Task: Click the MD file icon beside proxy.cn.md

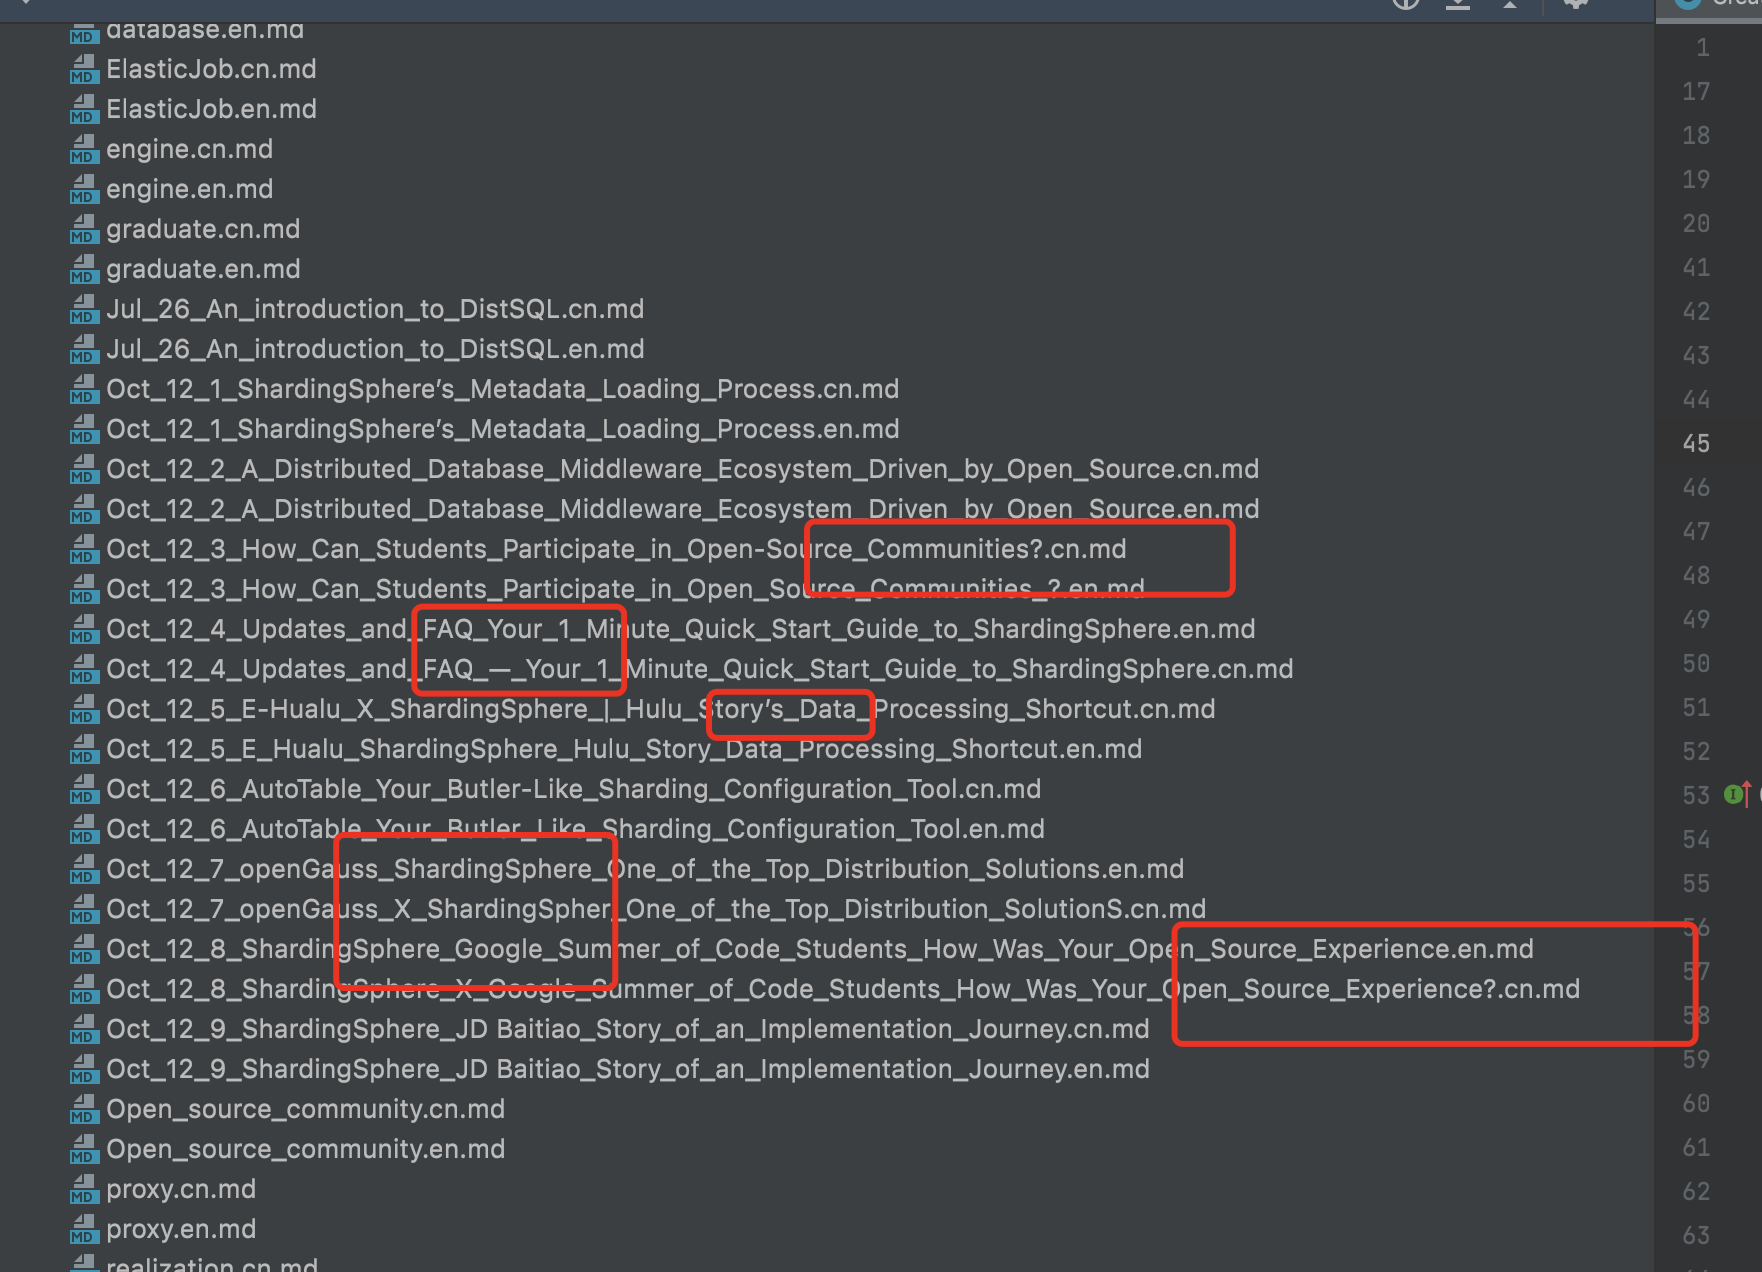Action: click(x=84, y=1189)
